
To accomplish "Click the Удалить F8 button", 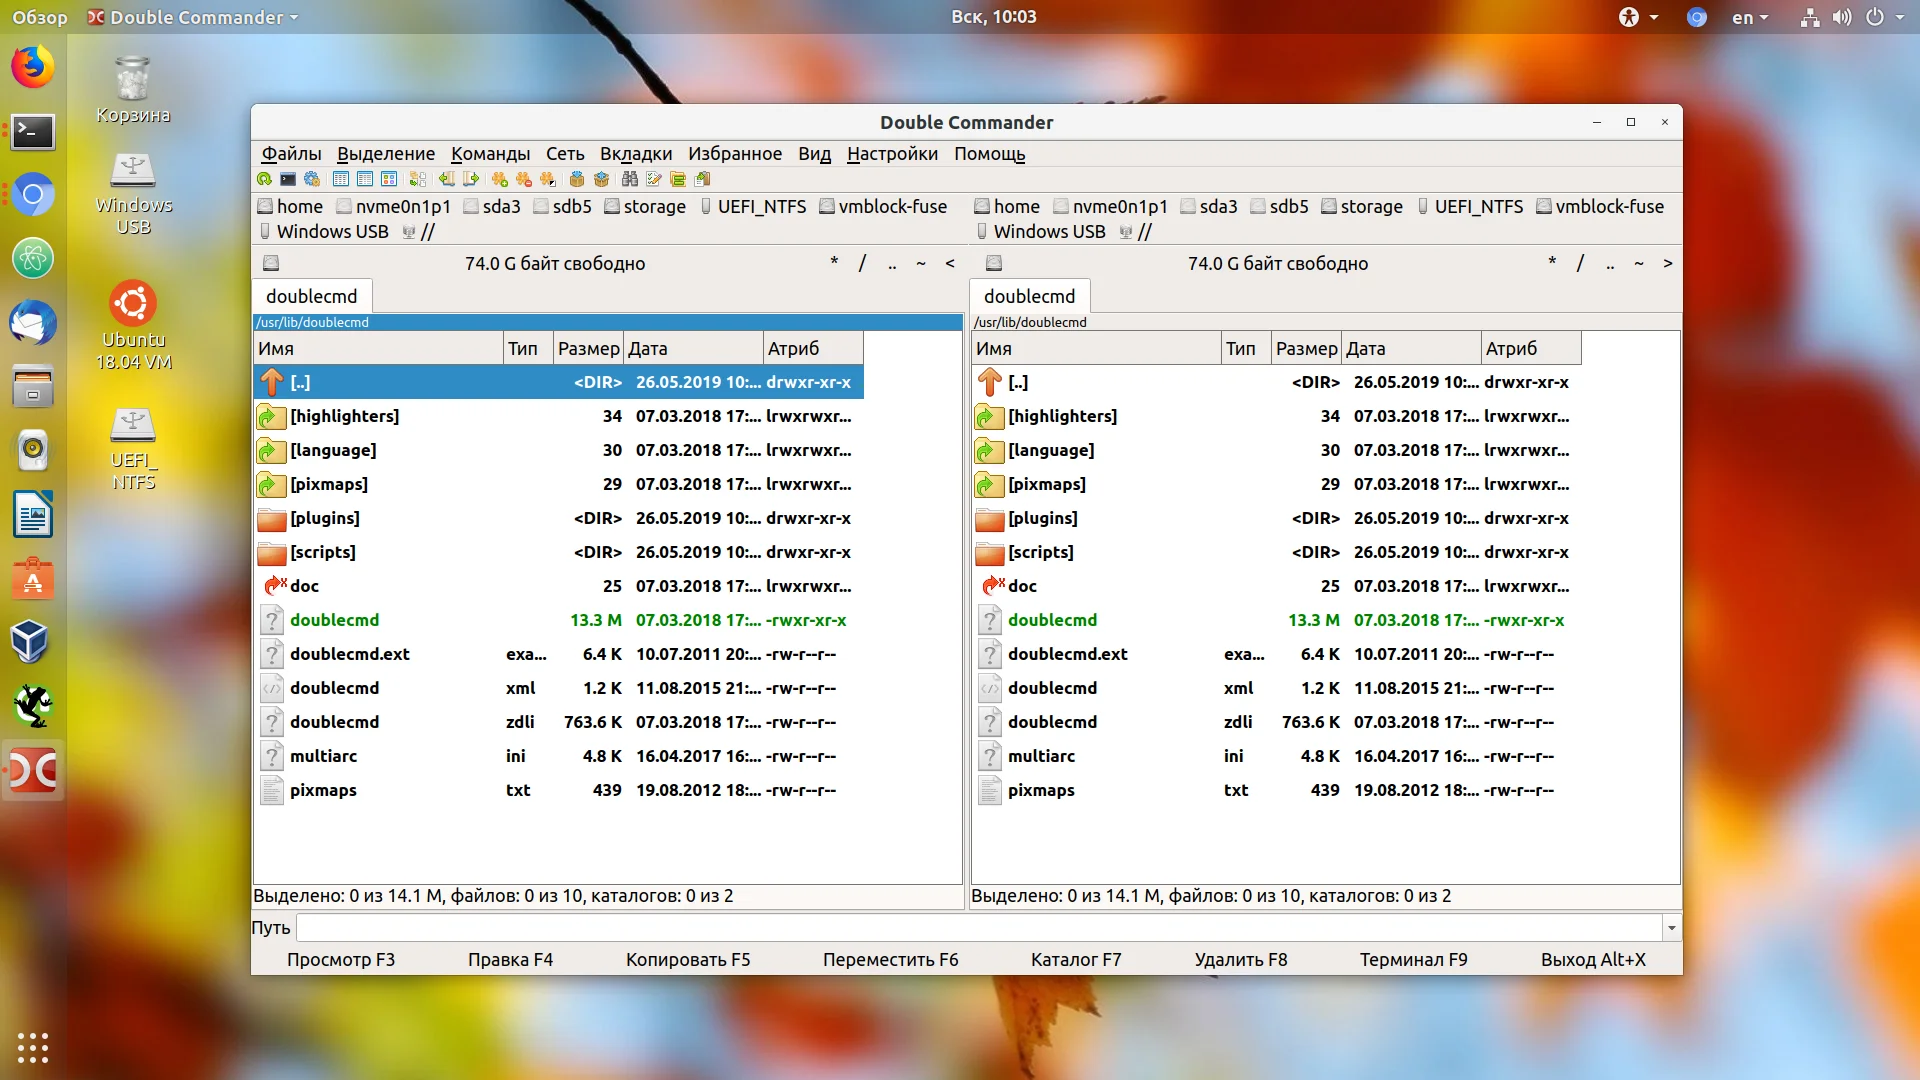I will [x=1241, y=959].
